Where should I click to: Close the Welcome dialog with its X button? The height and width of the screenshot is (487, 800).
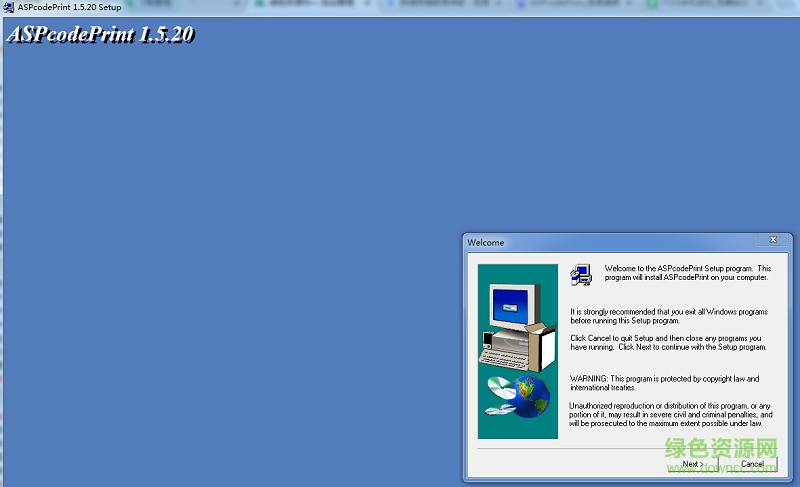point(772,241)
